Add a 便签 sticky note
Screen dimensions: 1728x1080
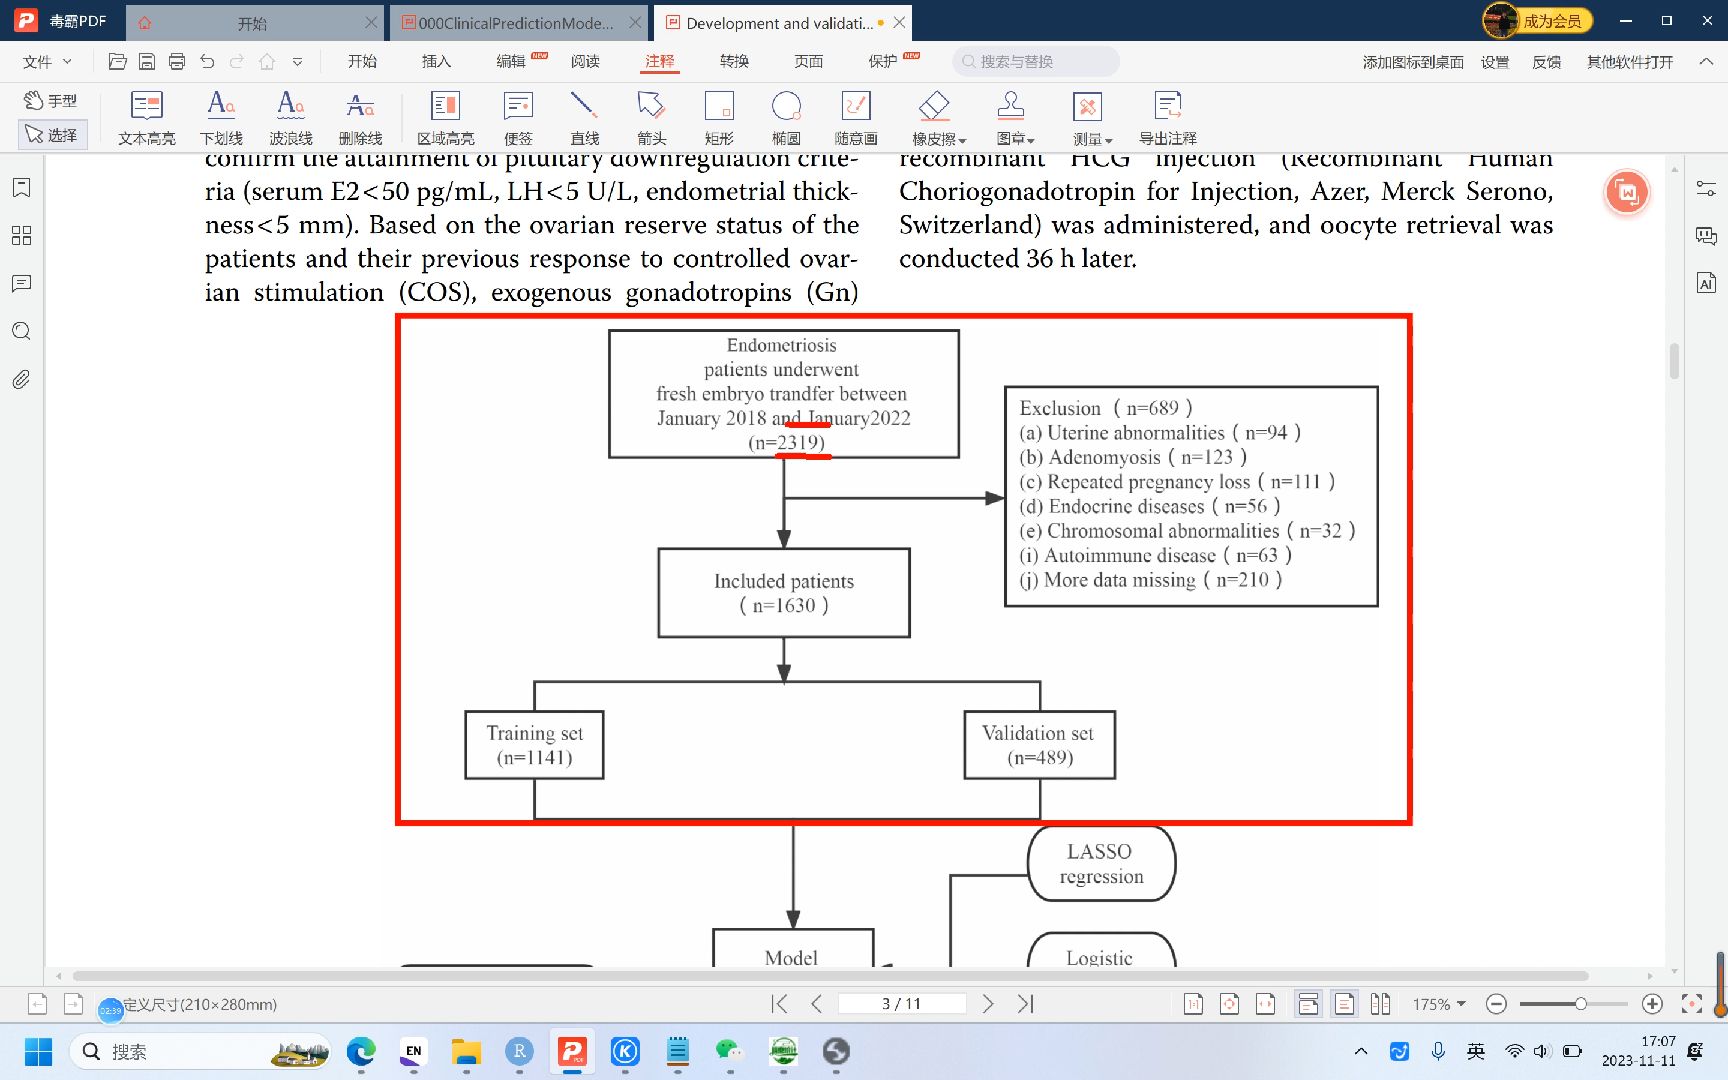pyautogui.click(x=518, y=118)
